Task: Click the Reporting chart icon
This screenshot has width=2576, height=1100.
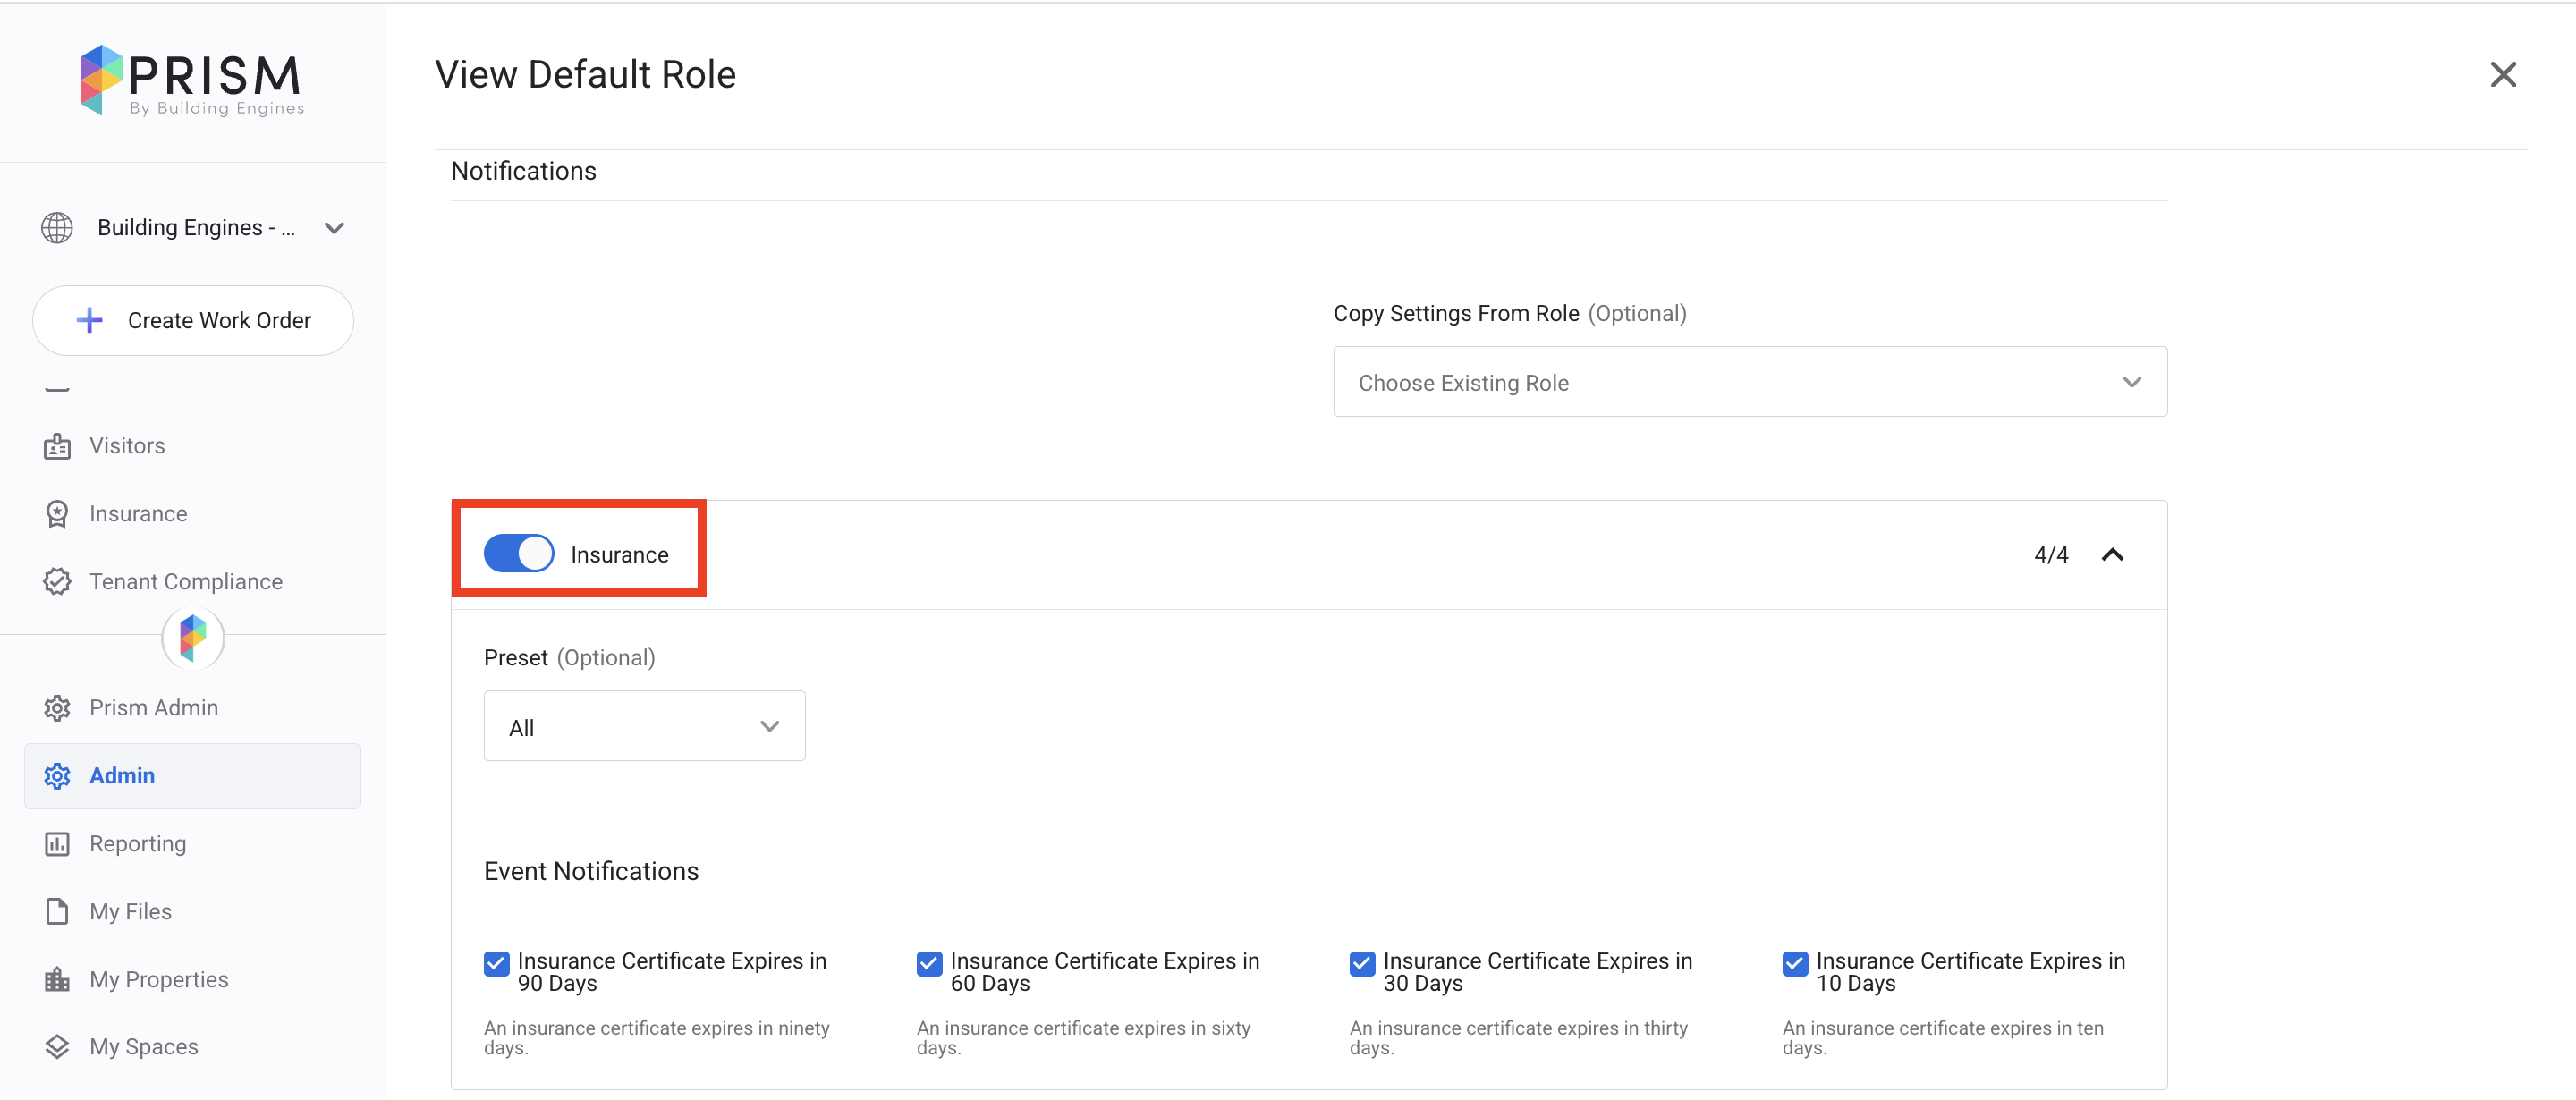Action: click(x=57, y=844)
